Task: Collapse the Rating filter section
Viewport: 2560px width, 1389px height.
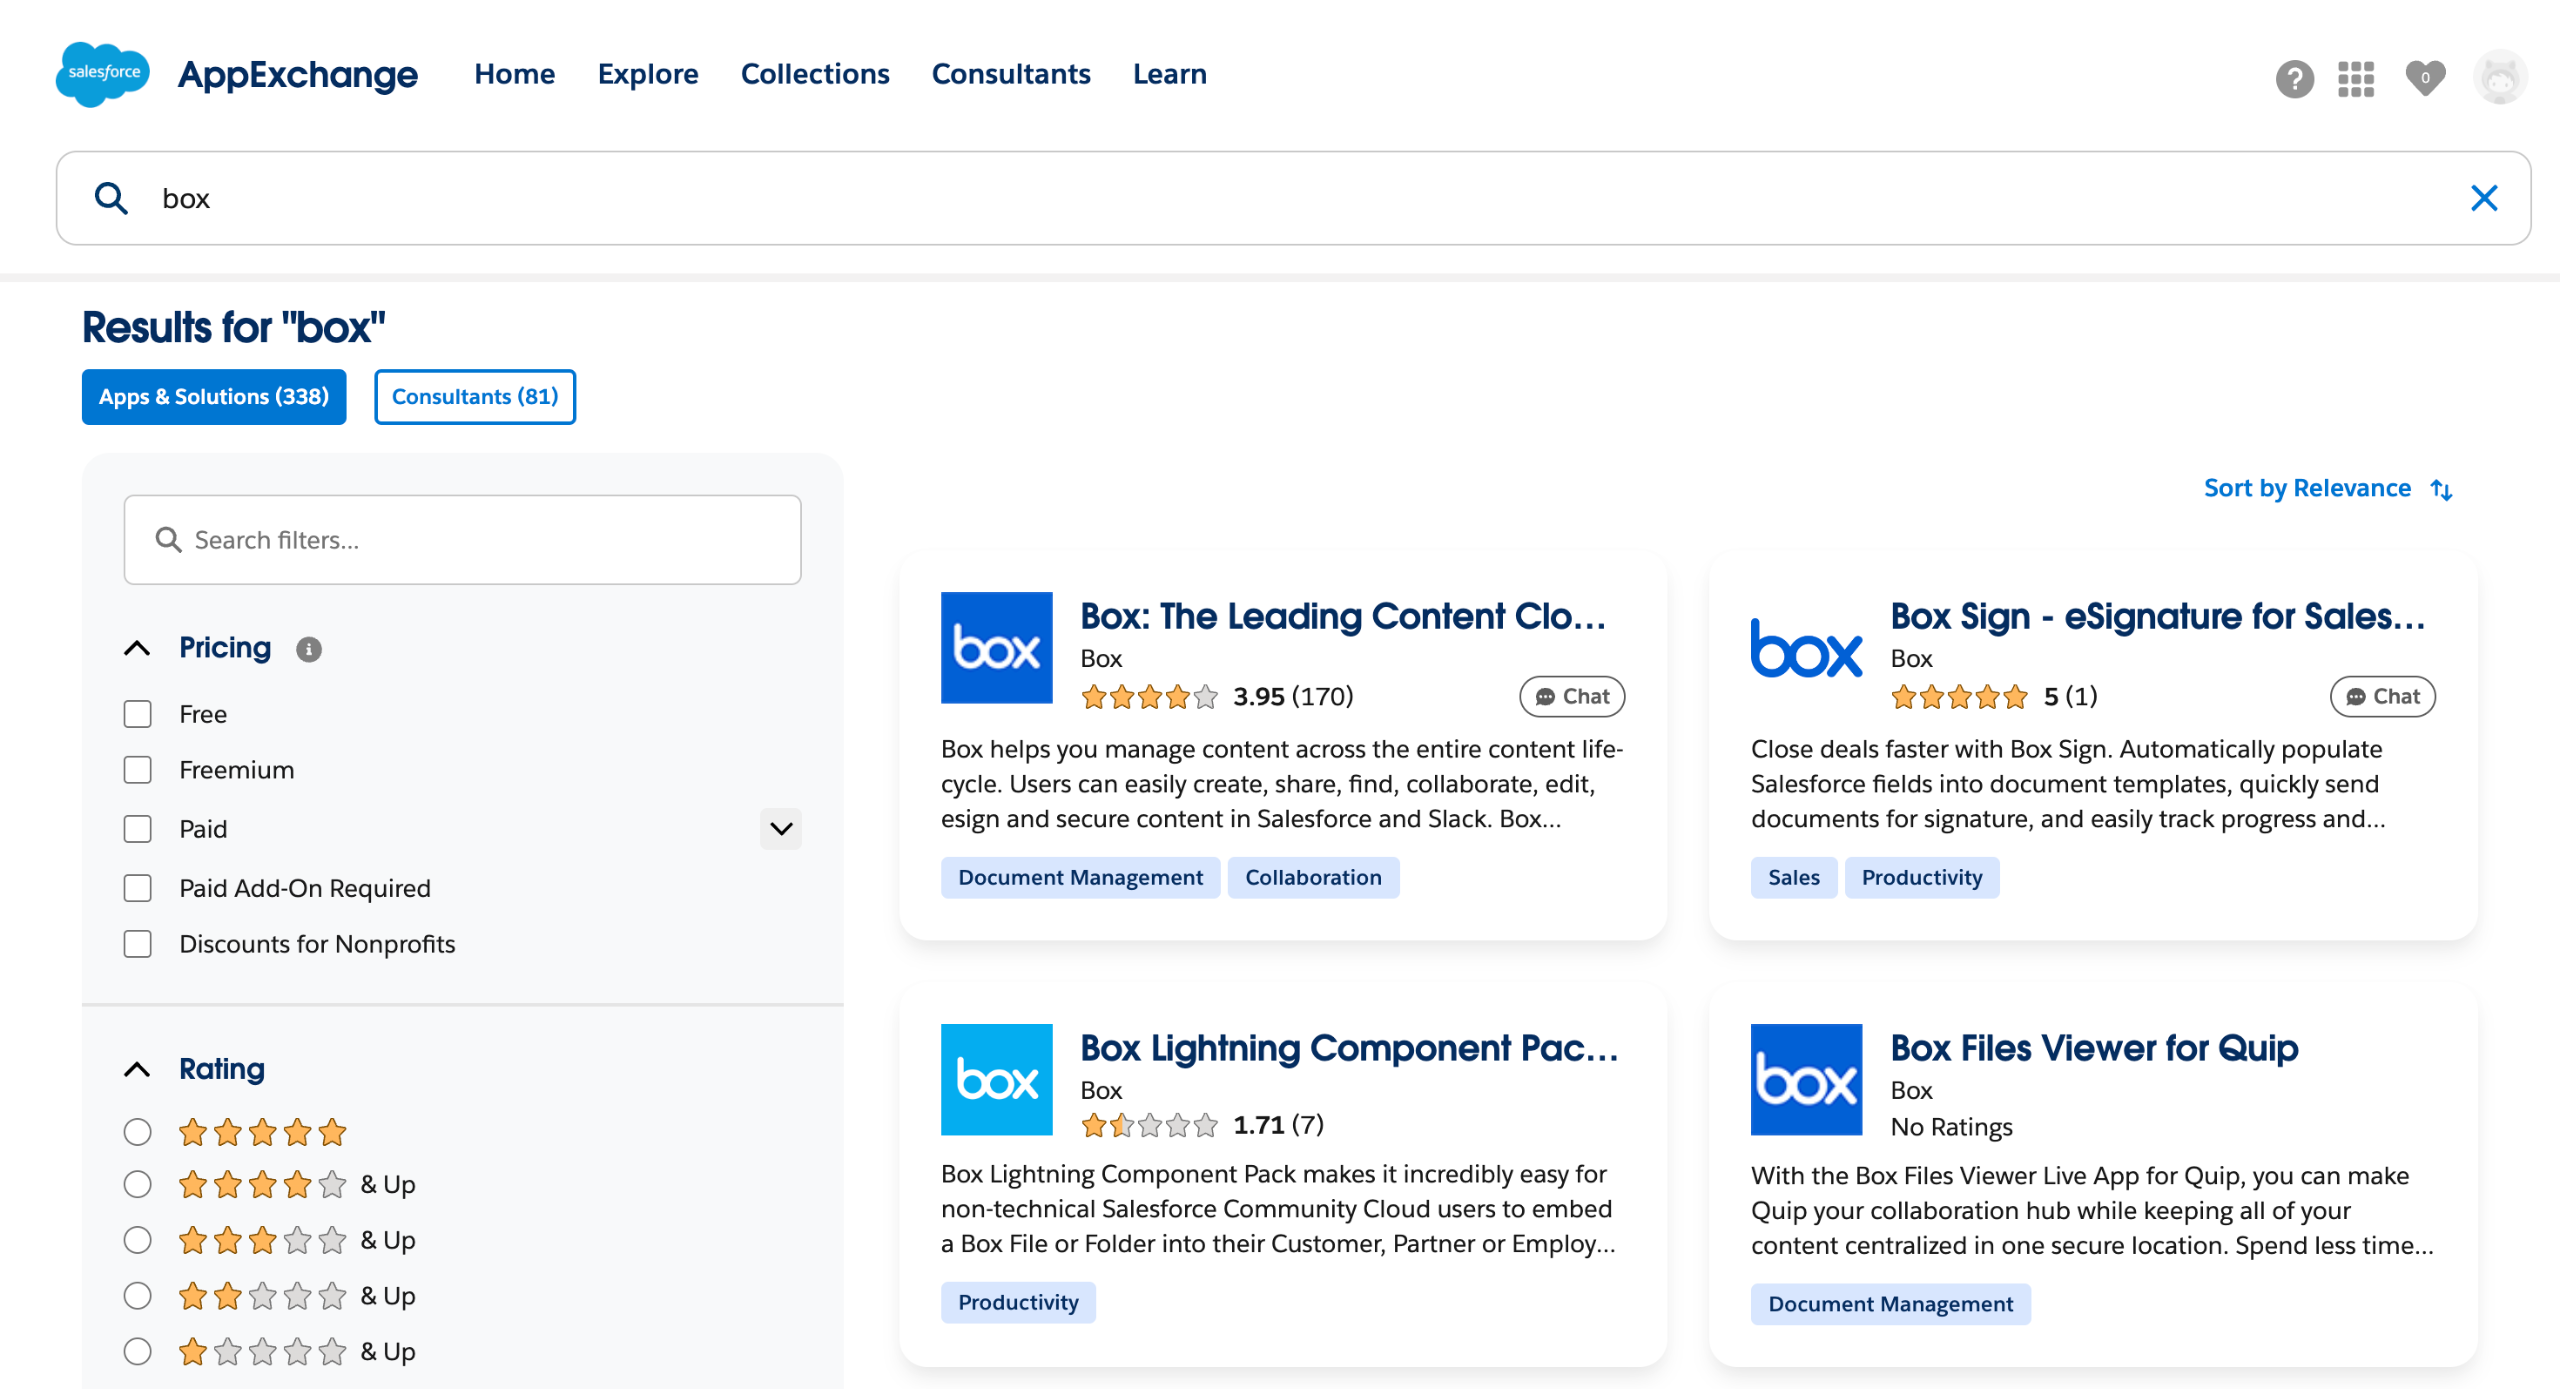Action: pos(138,1069)
